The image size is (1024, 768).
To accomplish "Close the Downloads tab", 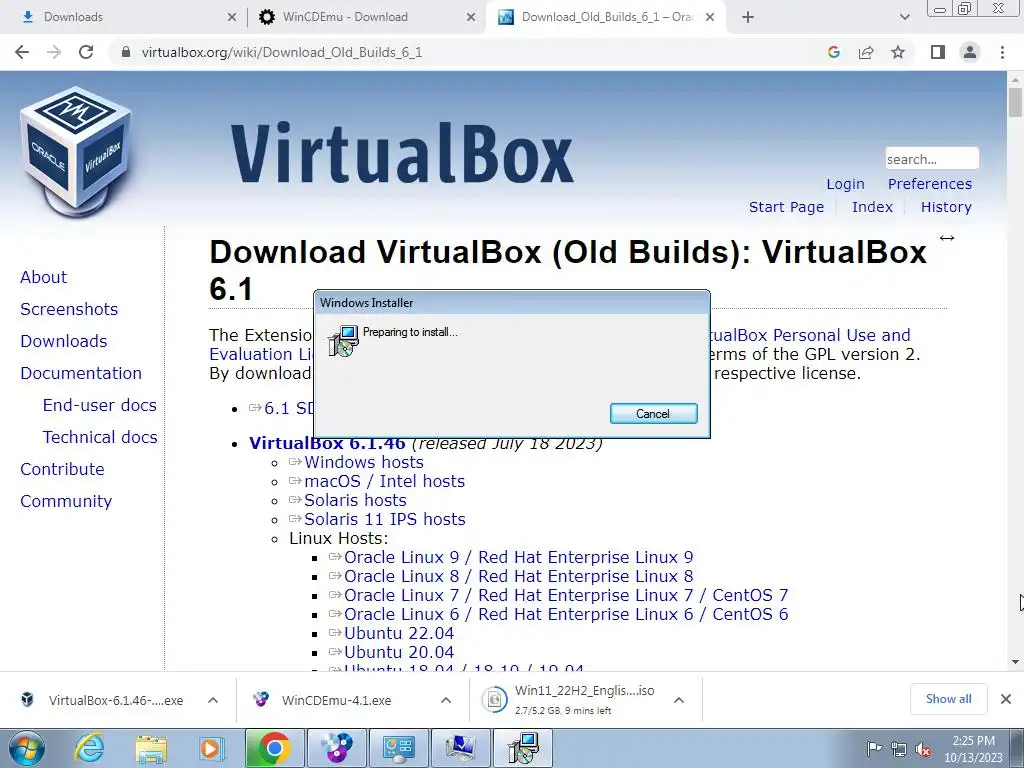I will click(231, 17).
